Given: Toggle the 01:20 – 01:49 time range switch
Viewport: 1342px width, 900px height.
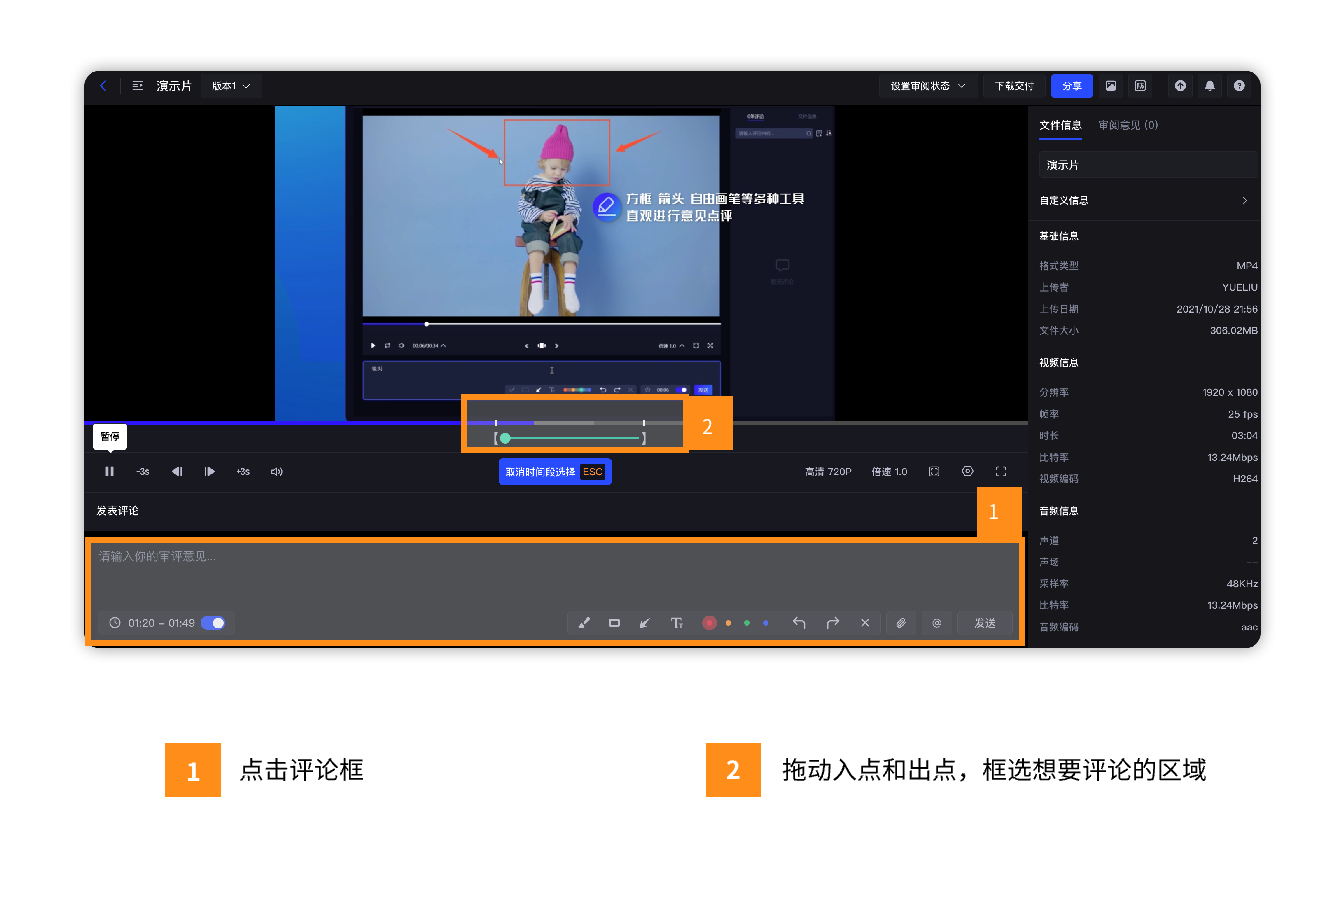Looking at the screenshot, I should pos(213,623).
